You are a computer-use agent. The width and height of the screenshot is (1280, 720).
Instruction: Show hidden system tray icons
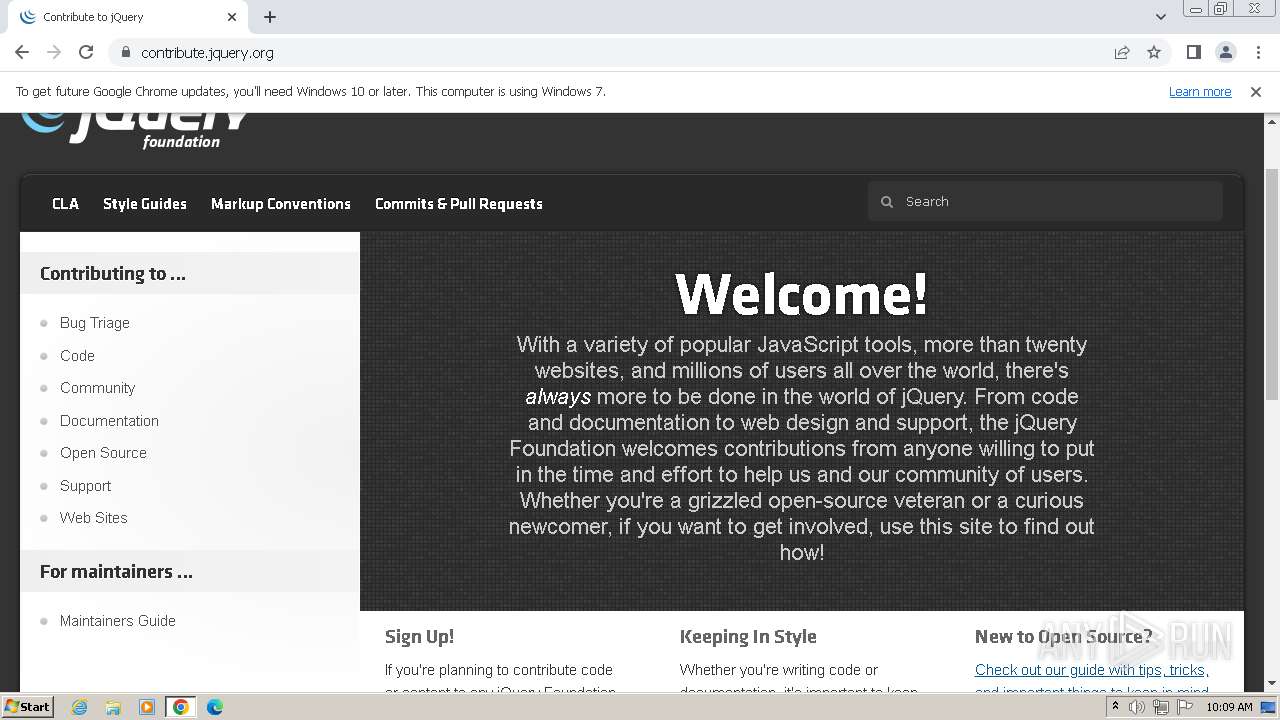pyautogui.click(x=1115, y=707)
